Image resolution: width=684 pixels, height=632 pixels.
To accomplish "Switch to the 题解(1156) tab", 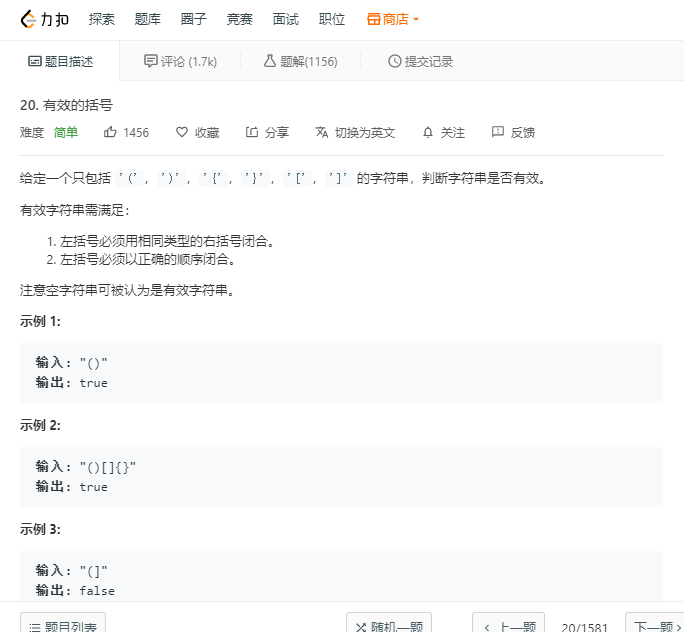I will tap(301, 61).
